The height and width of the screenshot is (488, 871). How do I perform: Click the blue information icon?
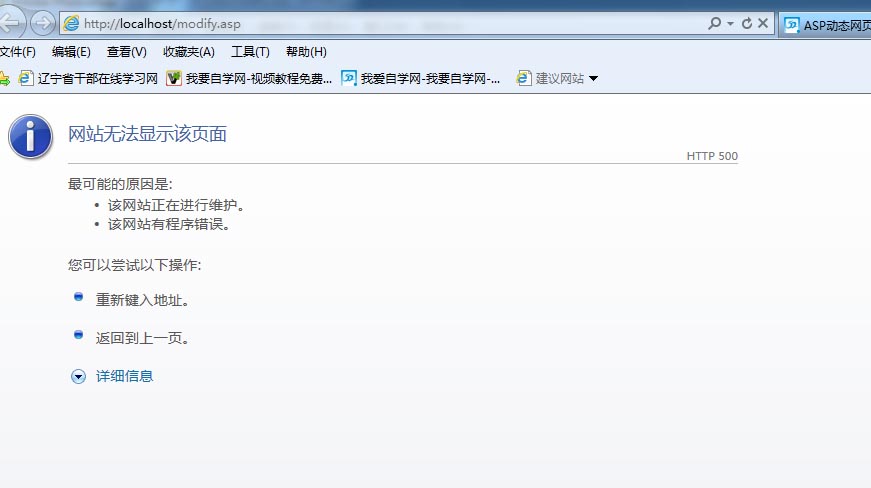pyautogui.click(x=31, y=137)
